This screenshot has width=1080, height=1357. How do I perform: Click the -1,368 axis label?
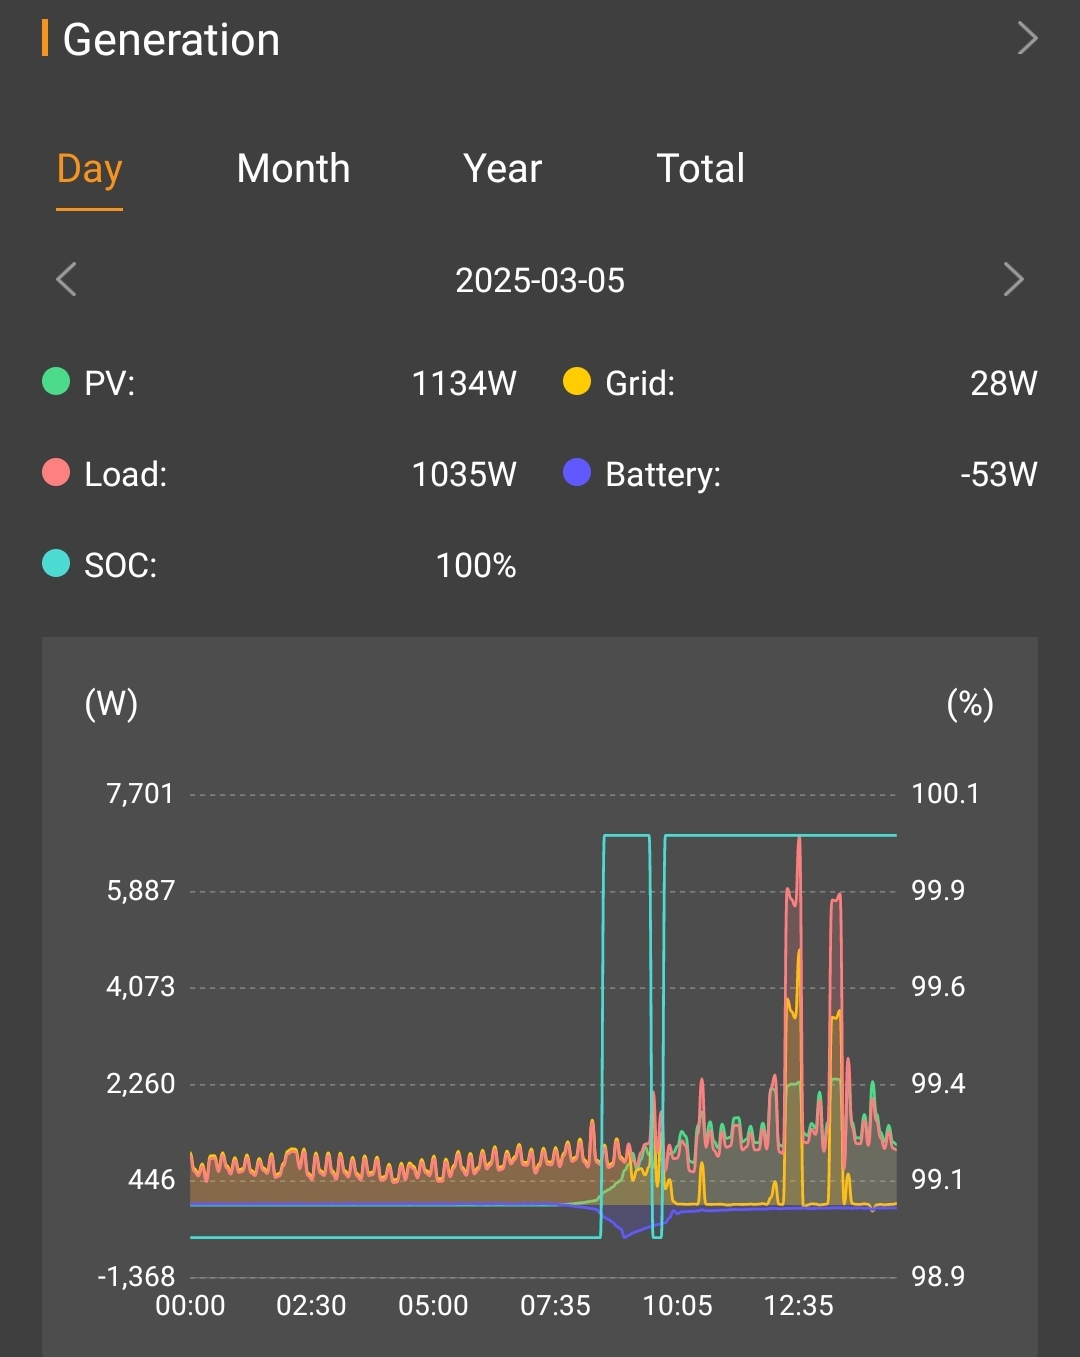point(136,1277)
